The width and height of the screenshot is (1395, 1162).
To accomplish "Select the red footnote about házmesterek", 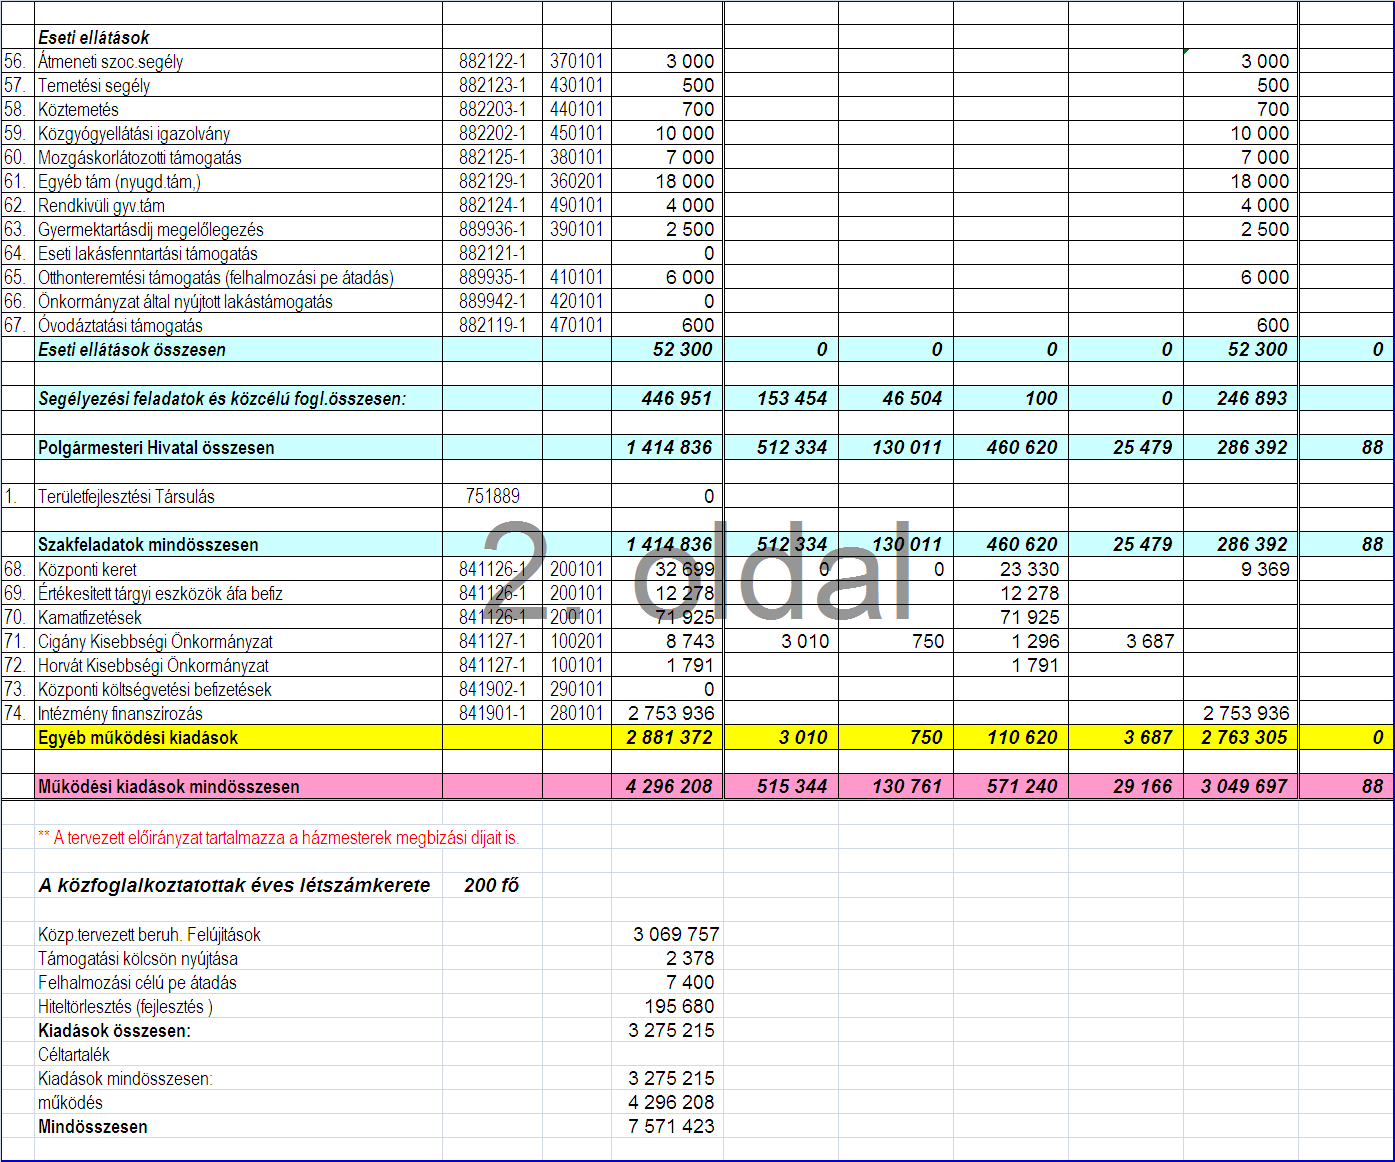I will pyautogui.click(x=279, y=838).
